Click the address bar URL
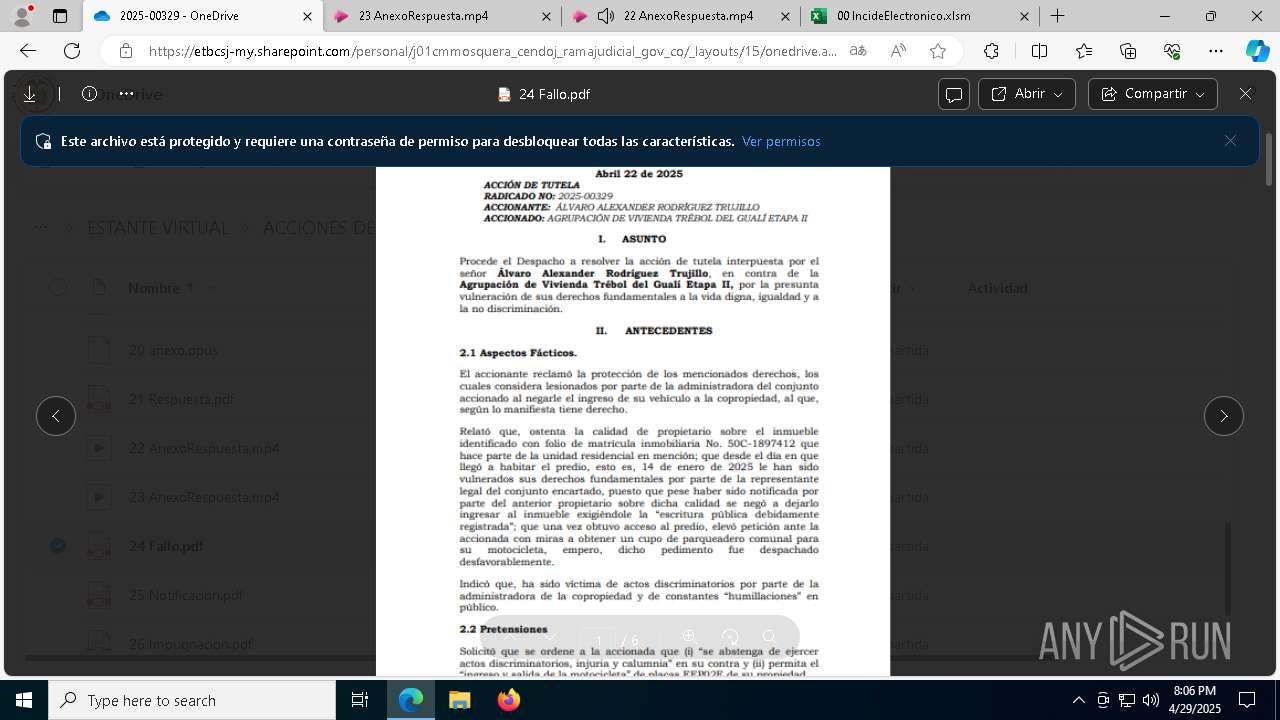Screen dimensions: 1280x720 click(493, 51)
